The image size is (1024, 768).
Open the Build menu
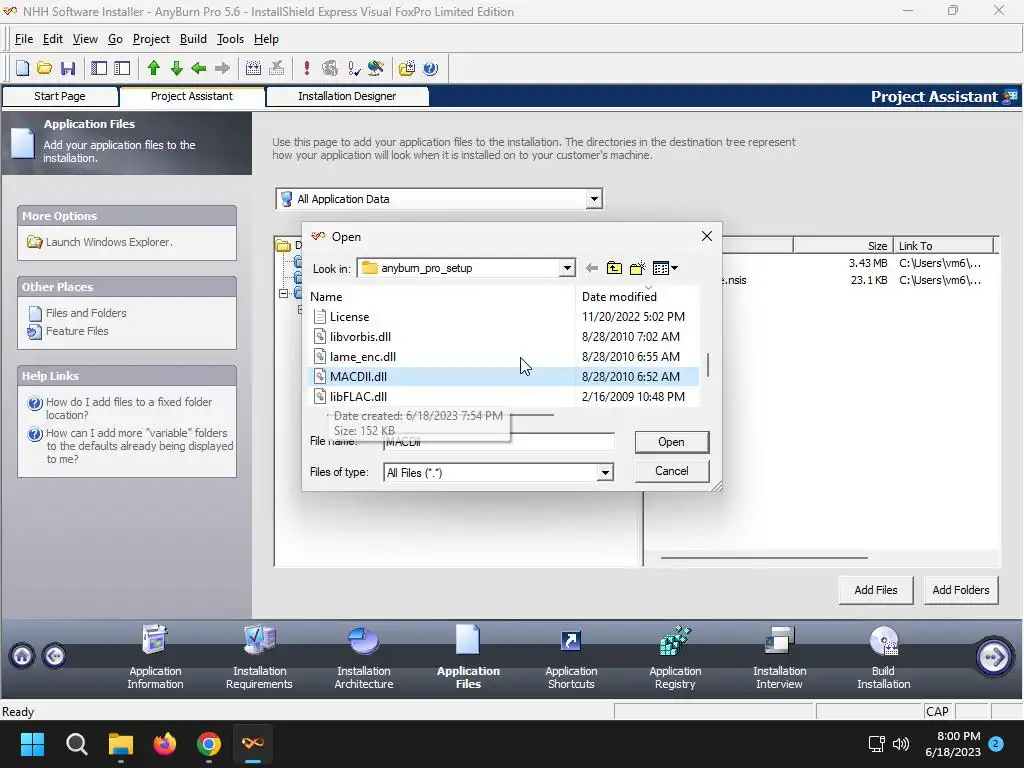tap(193, 39)
